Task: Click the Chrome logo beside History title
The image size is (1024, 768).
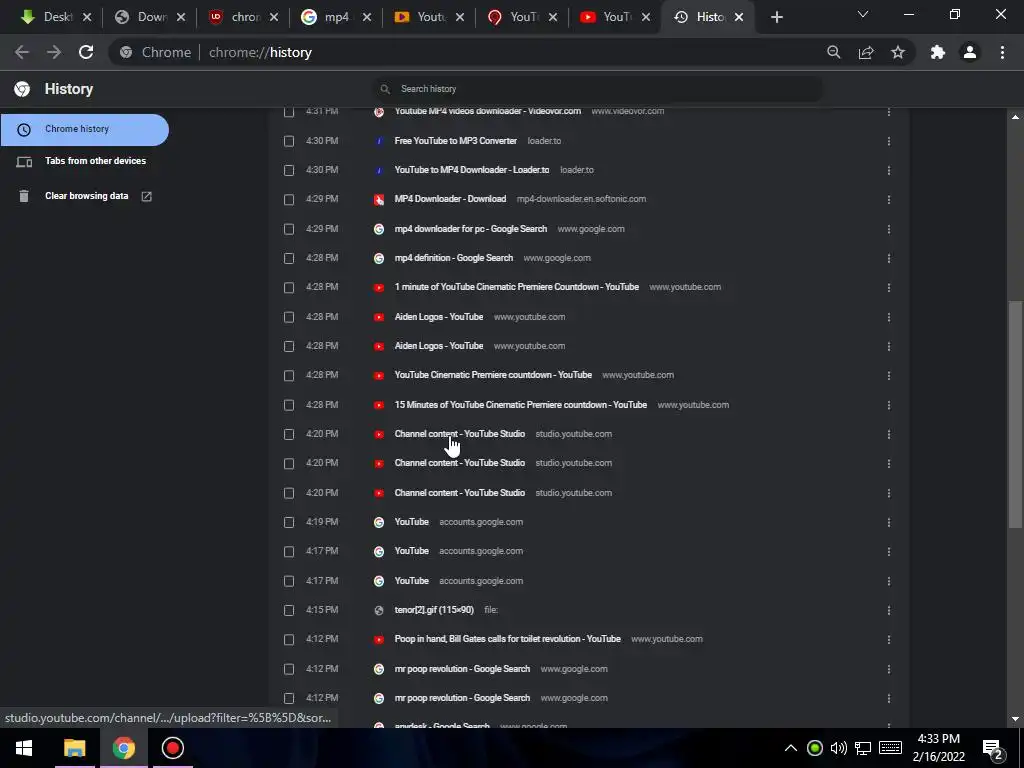Action: pos(22,89)
